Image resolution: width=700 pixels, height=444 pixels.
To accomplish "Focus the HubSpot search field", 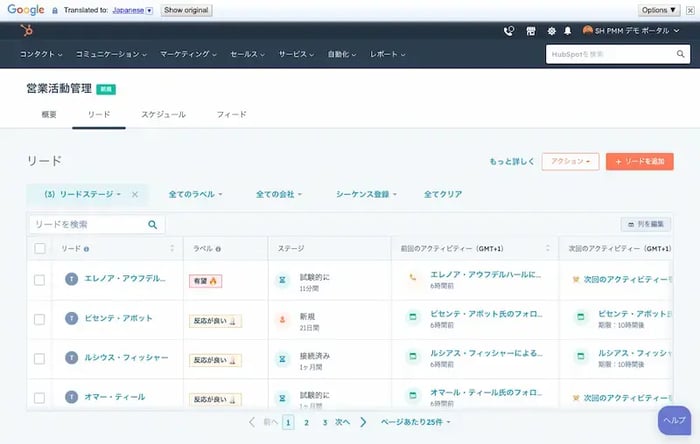I will click(x=618, y=54).
